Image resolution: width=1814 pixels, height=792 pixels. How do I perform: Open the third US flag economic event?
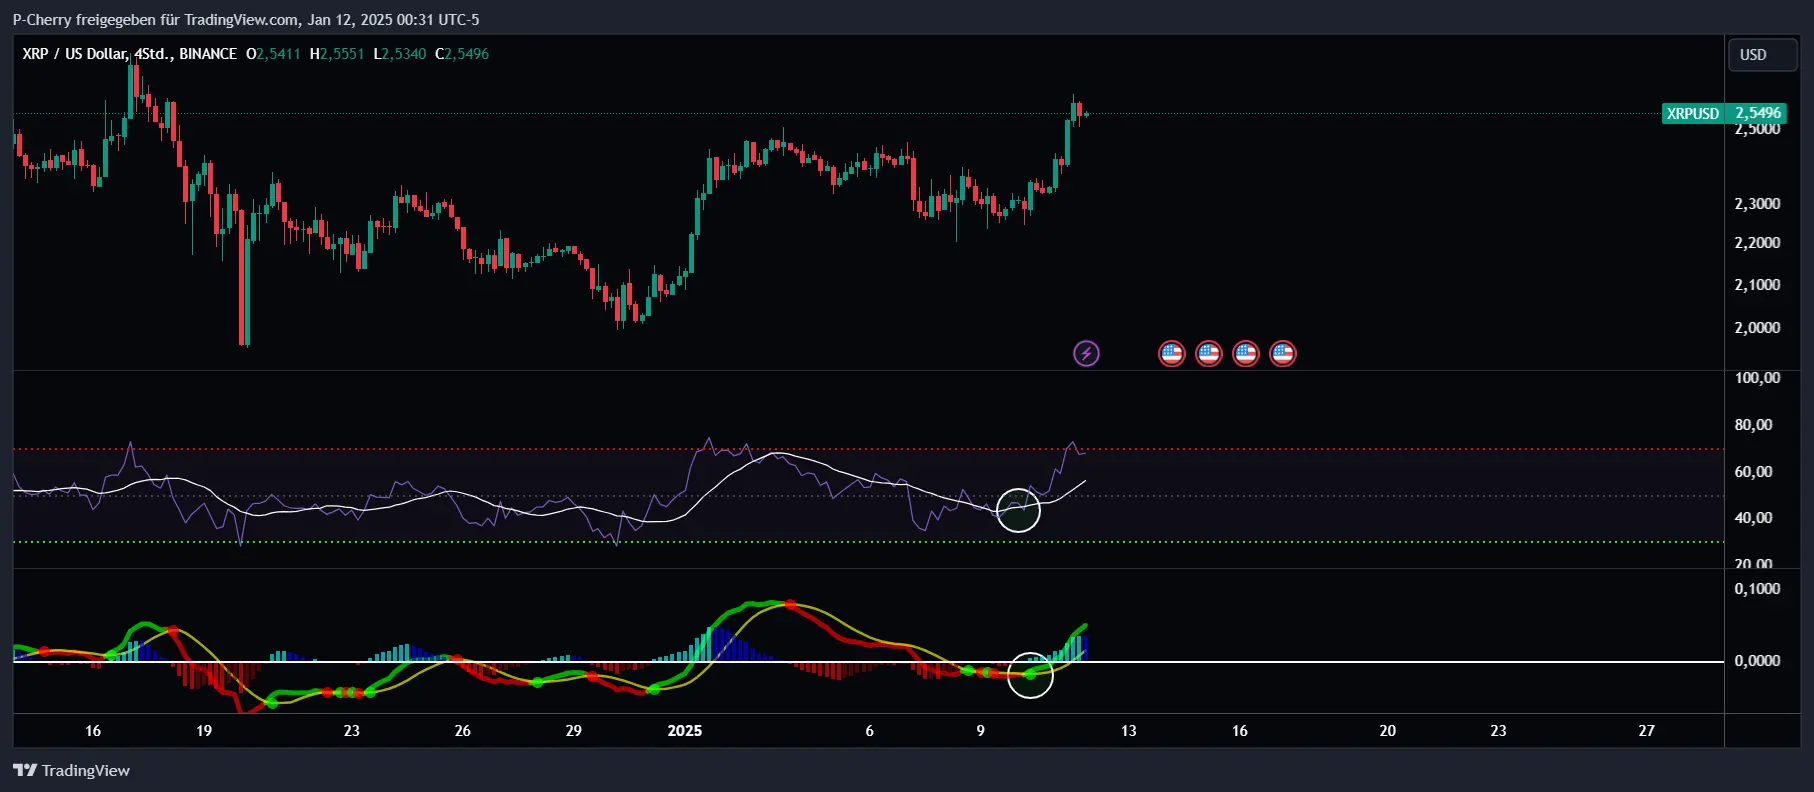(x=1246, y=353)
